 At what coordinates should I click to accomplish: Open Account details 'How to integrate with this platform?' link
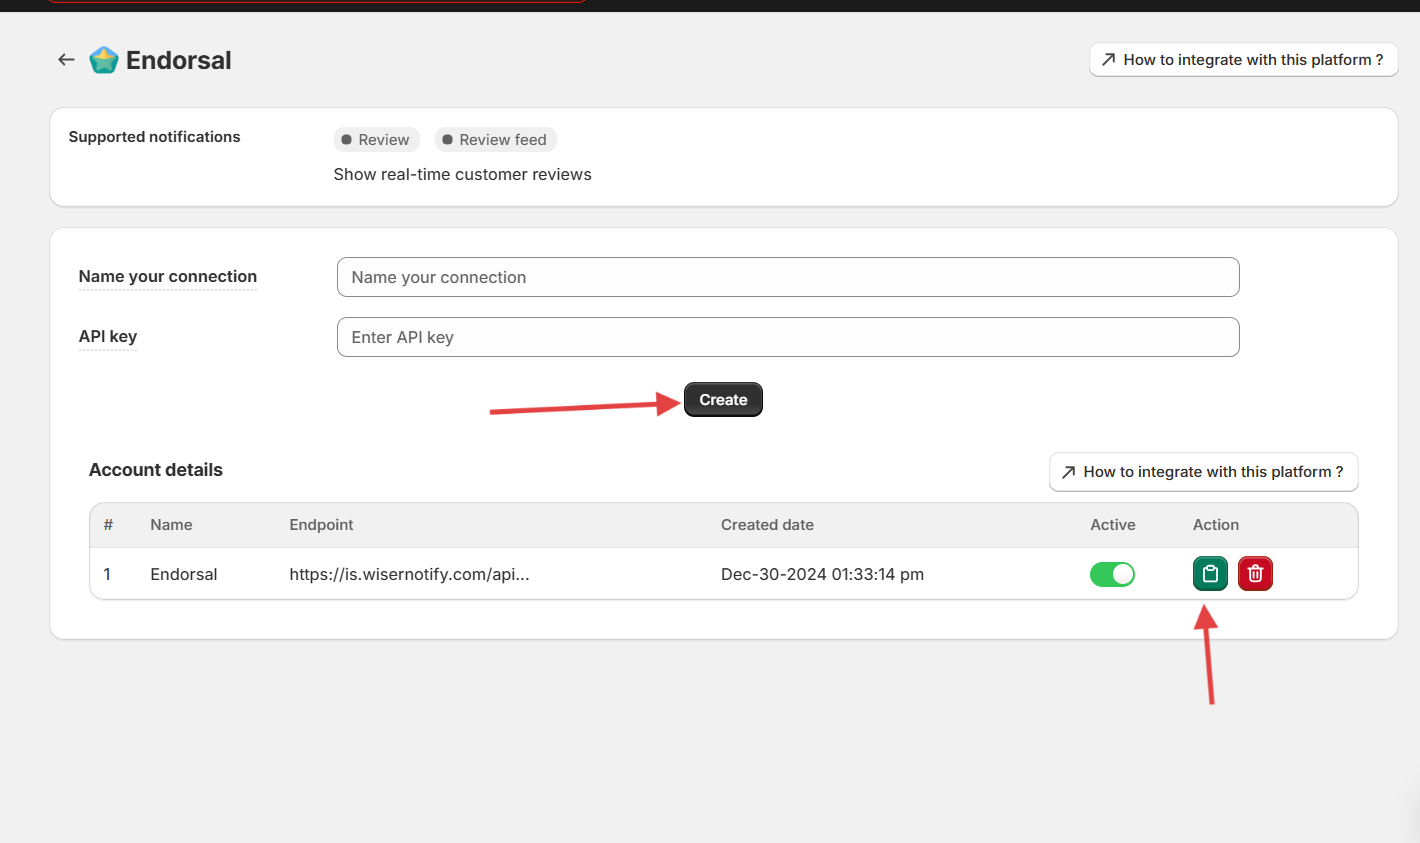pyautogui.click(x=1203, y=472)
